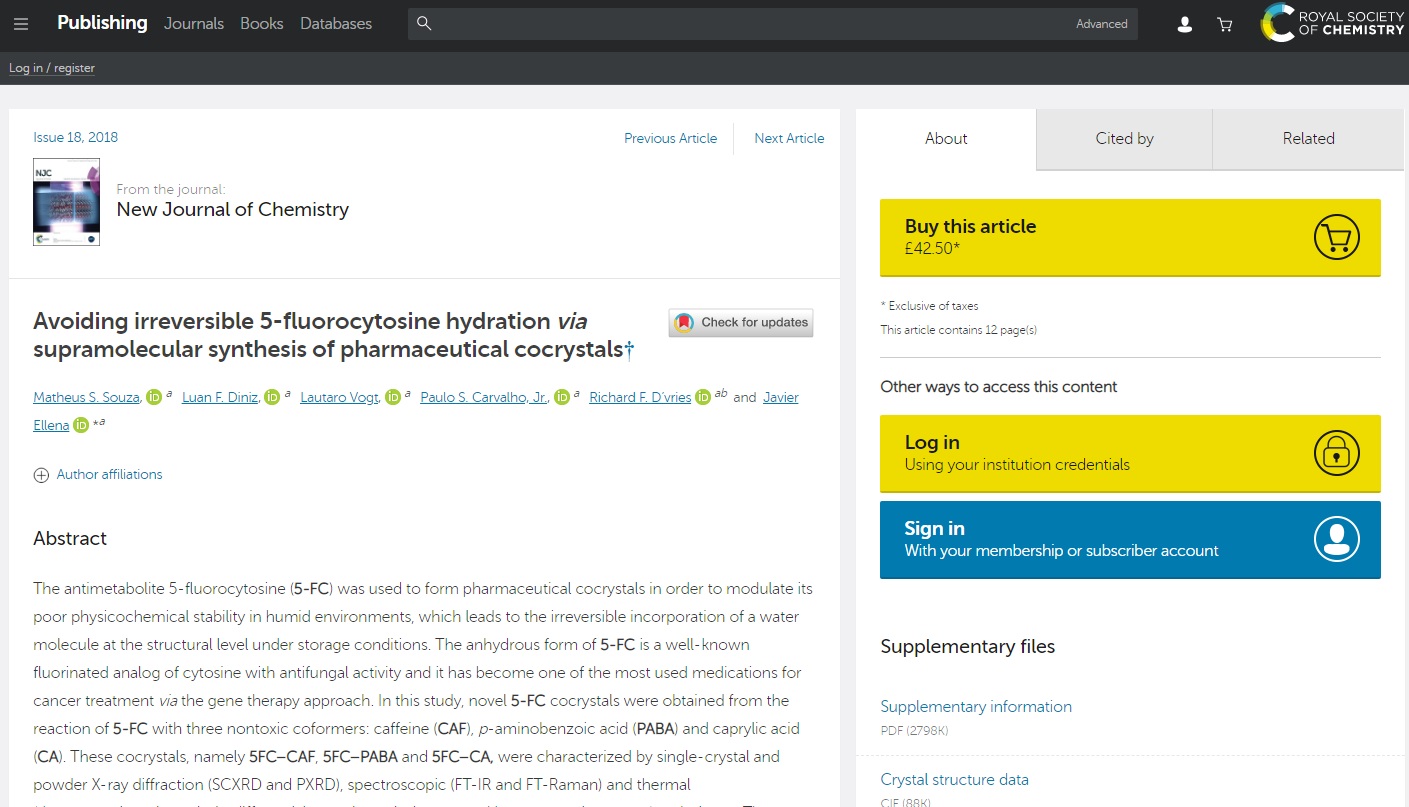Expand Author affiliations section
1409x807 pixels.
click(x=98, y=475)
